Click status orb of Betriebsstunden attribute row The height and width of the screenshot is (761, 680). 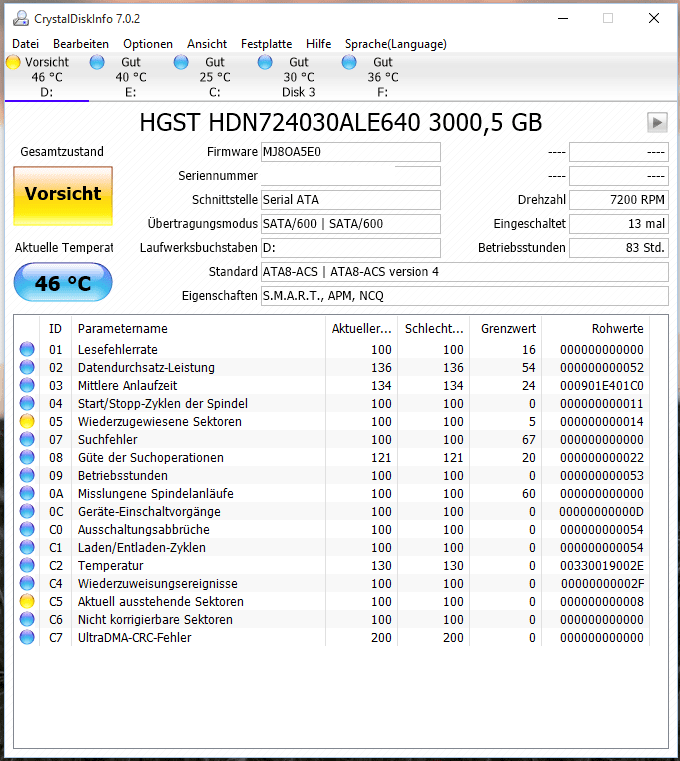27,475
